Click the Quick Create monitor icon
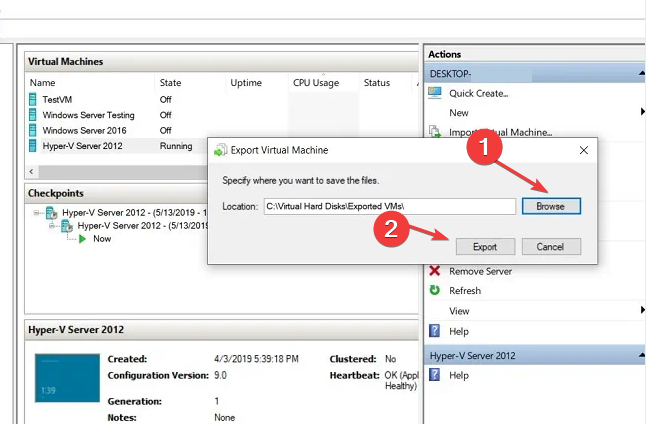 pyautogui.click(x=435, y=93)
